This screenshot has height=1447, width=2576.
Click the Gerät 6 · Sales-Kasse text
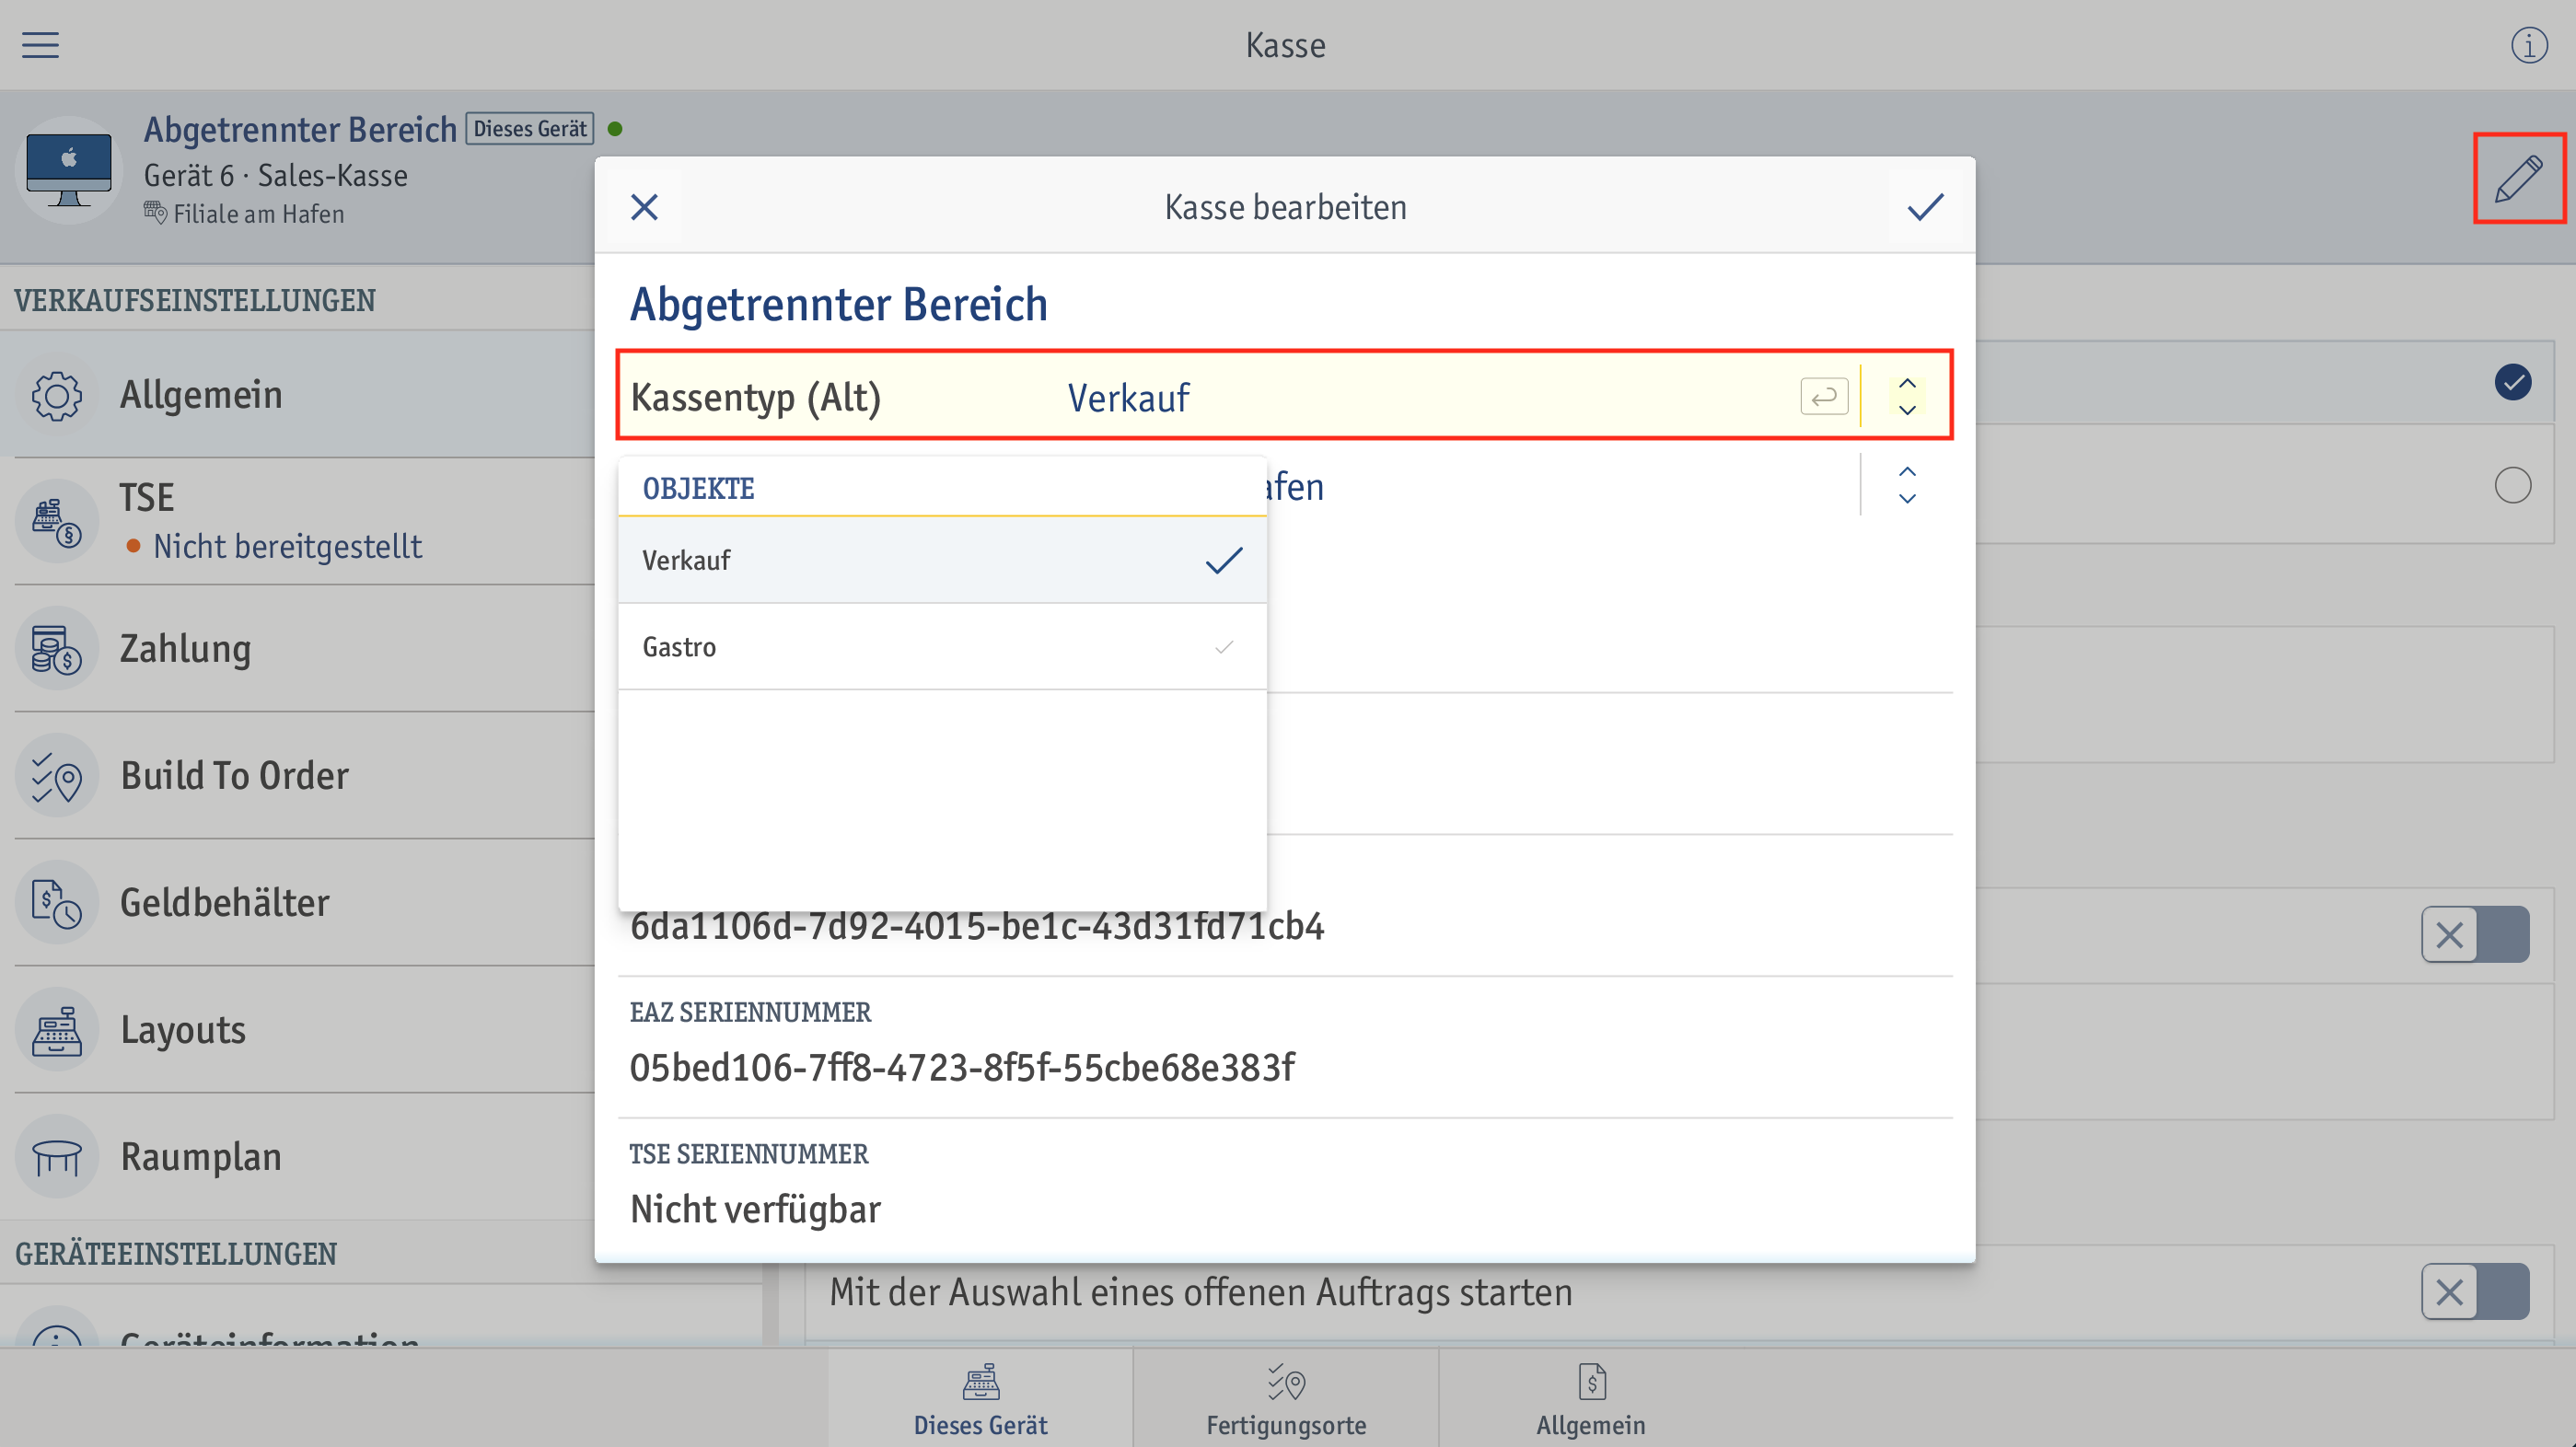(275, 175)
